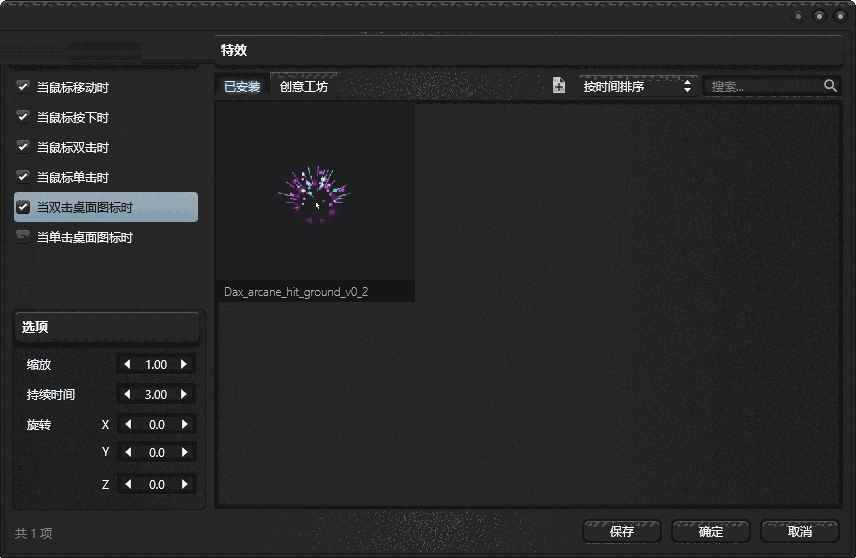Image resolution: width=856 pixels, height=558 pixels.
Task: Select the 当鼠标移动时 list row label
Action: pos(73,87)
